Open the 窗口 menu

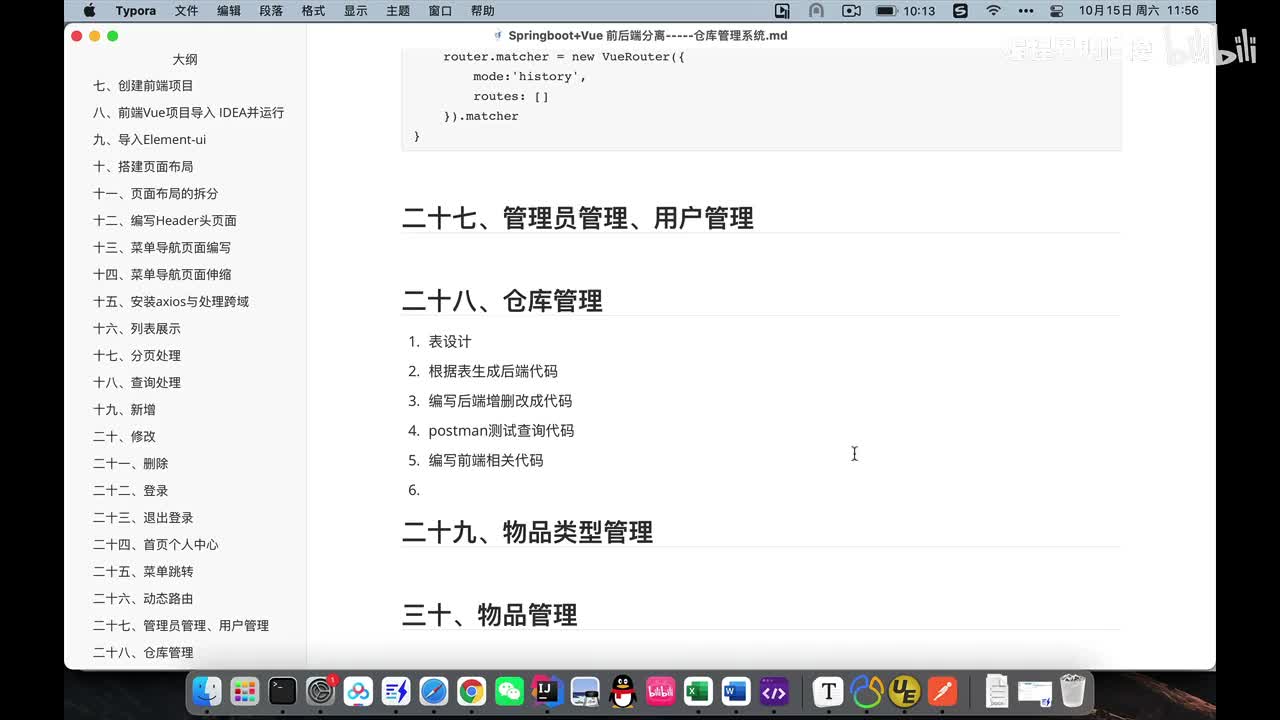pyautogui.click(x=440, y=11)
